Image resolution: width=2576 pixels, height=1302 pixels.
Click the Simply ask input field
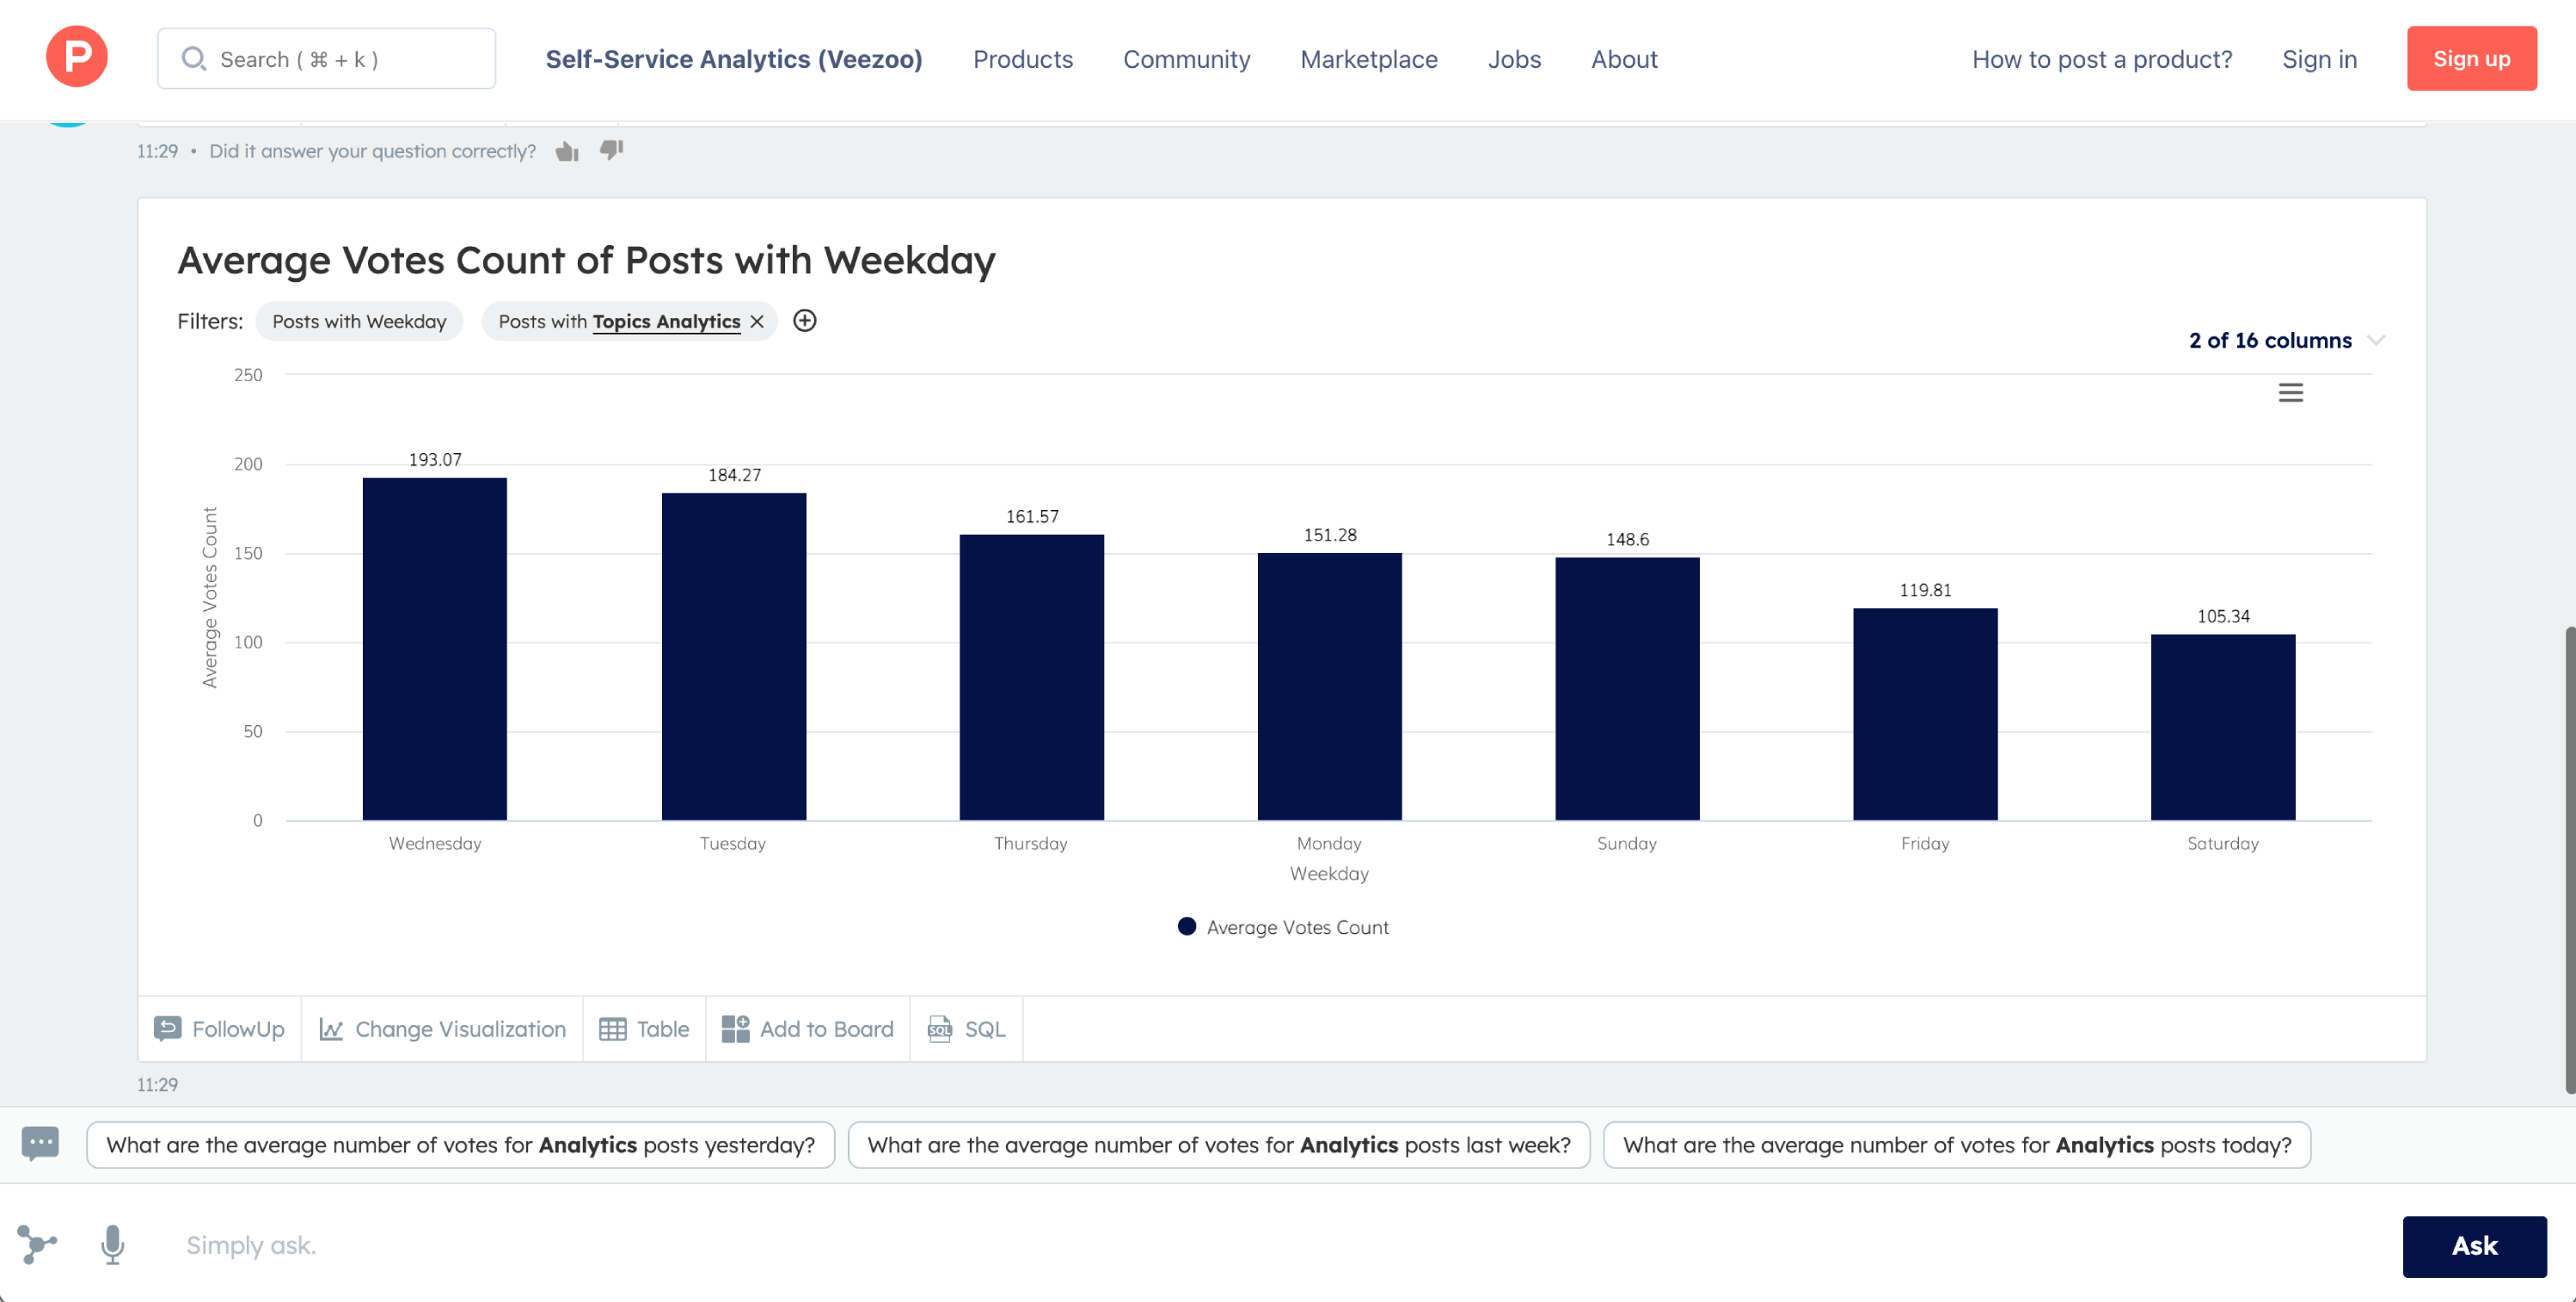(1280, 1246)
